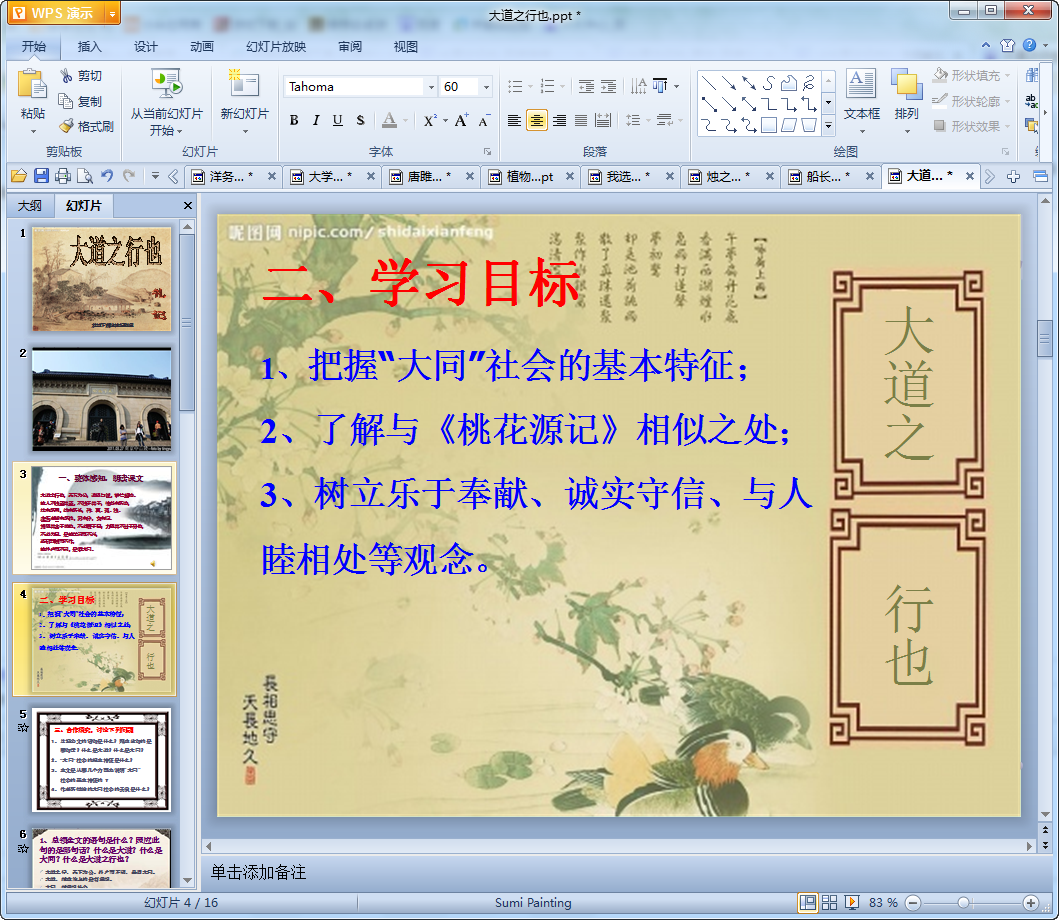Click the undo arrow icon

pyautogui.click(x=107, y=176)
